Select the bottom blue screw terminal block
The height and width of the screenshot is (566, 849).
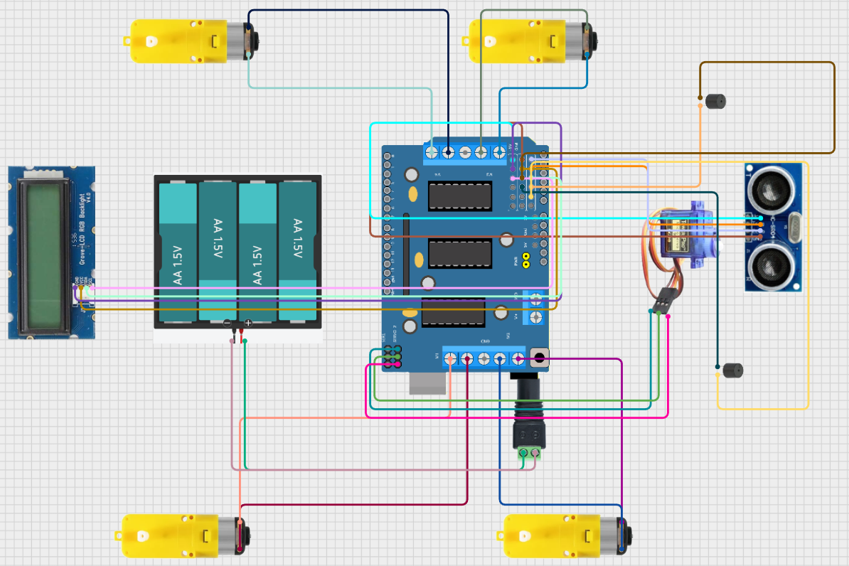coord(484,359)
